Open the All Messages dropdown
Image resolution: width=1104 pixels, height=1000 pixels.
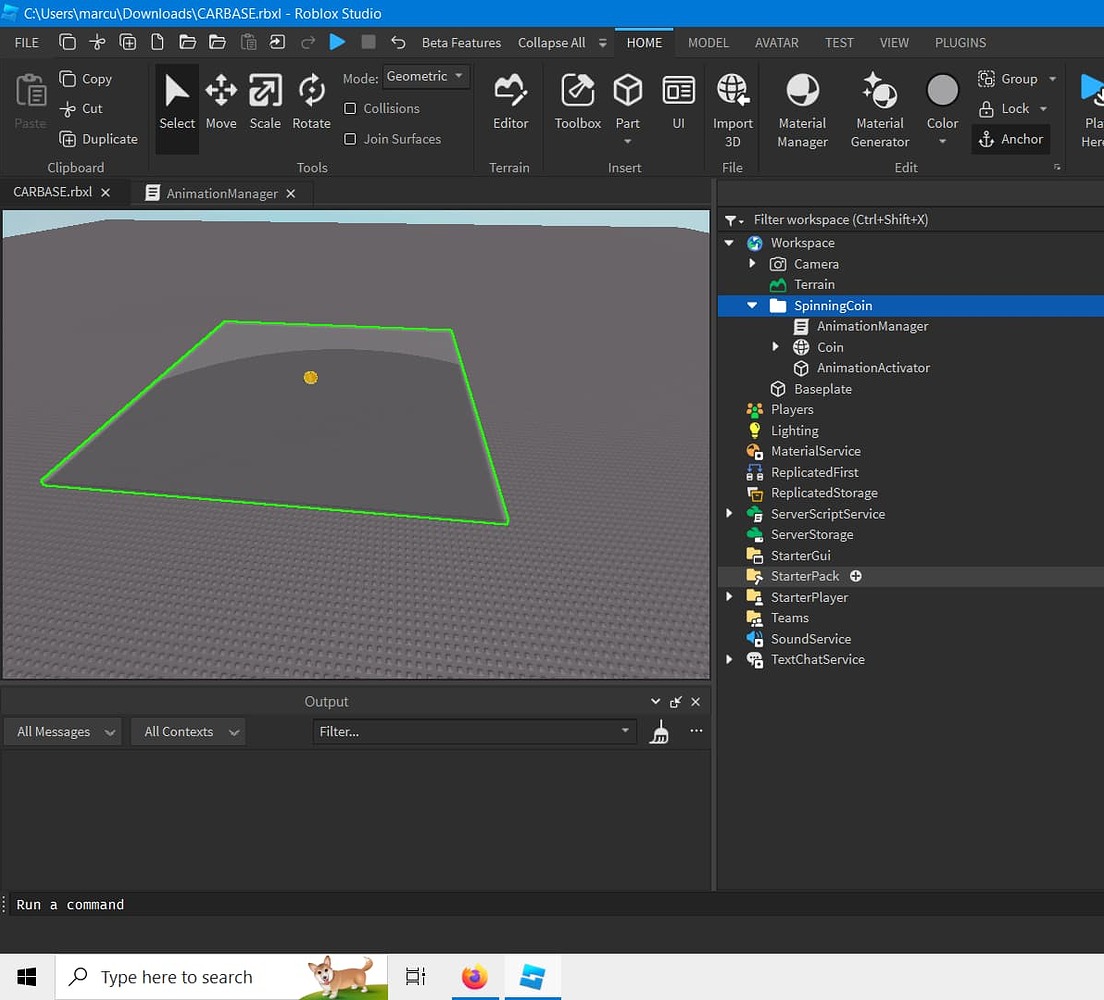click(x=62, y=731)
